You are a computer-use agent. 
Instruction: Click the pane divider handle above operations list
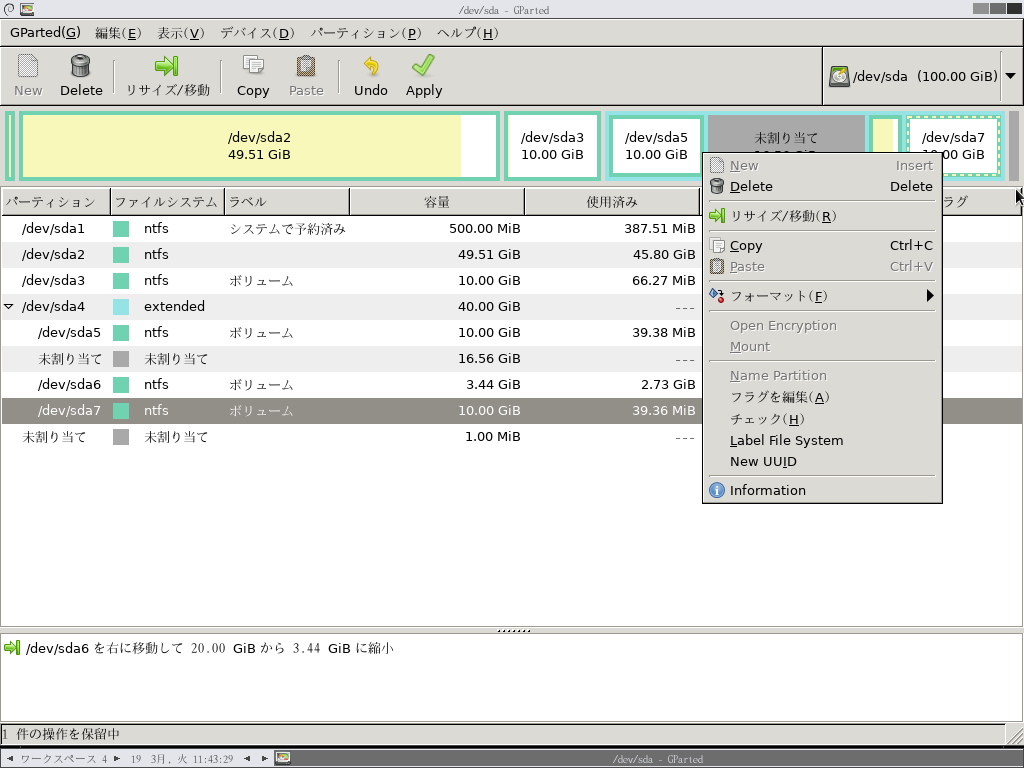click(x=513, y=631)
